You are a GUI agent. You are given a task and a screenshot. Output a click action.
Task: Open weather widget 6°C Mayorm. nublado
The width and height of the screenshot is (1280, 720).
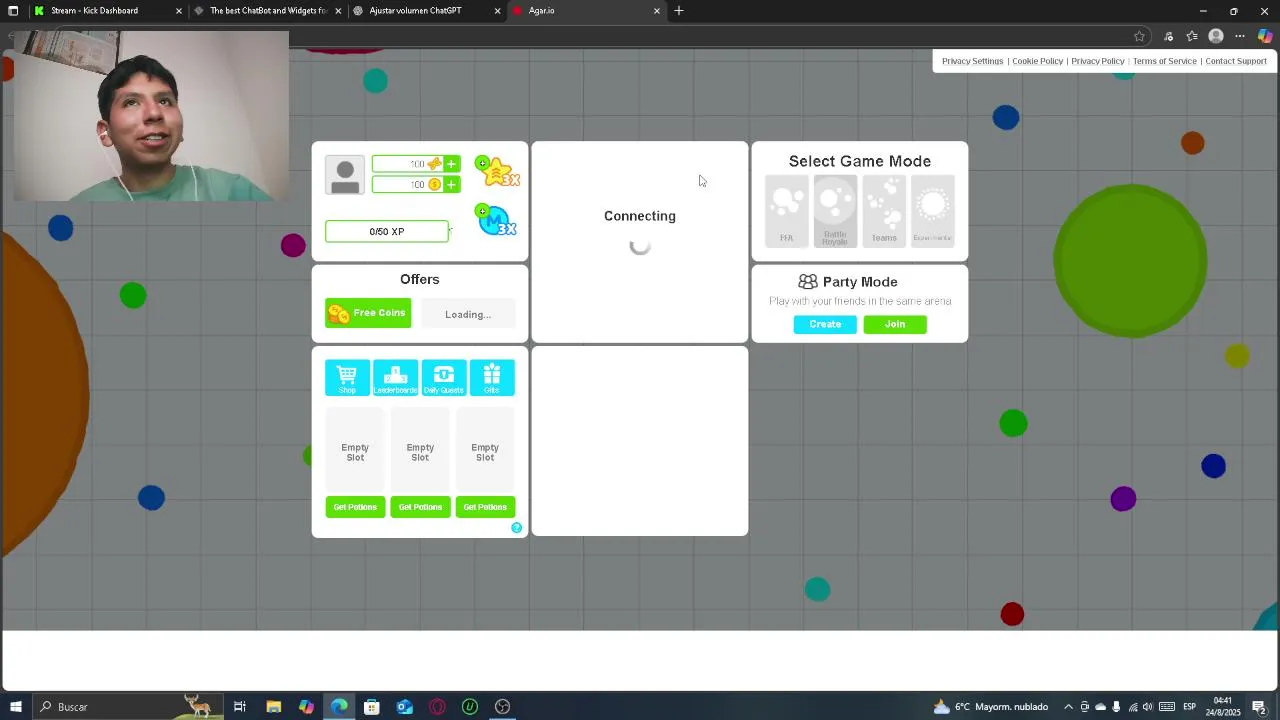point(990,707)
